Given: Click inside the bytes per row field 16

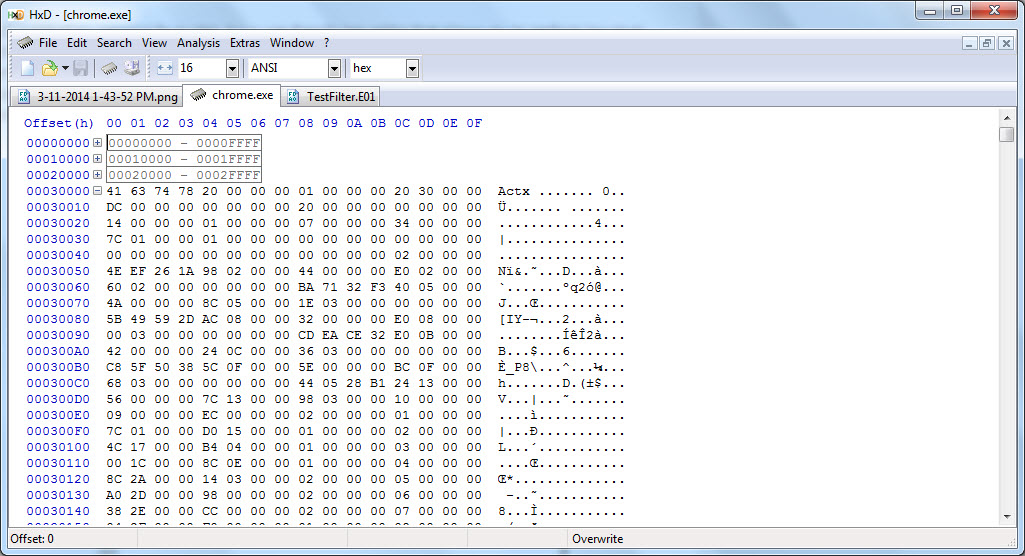Looking at the screenshot, I should pos(201,68).
